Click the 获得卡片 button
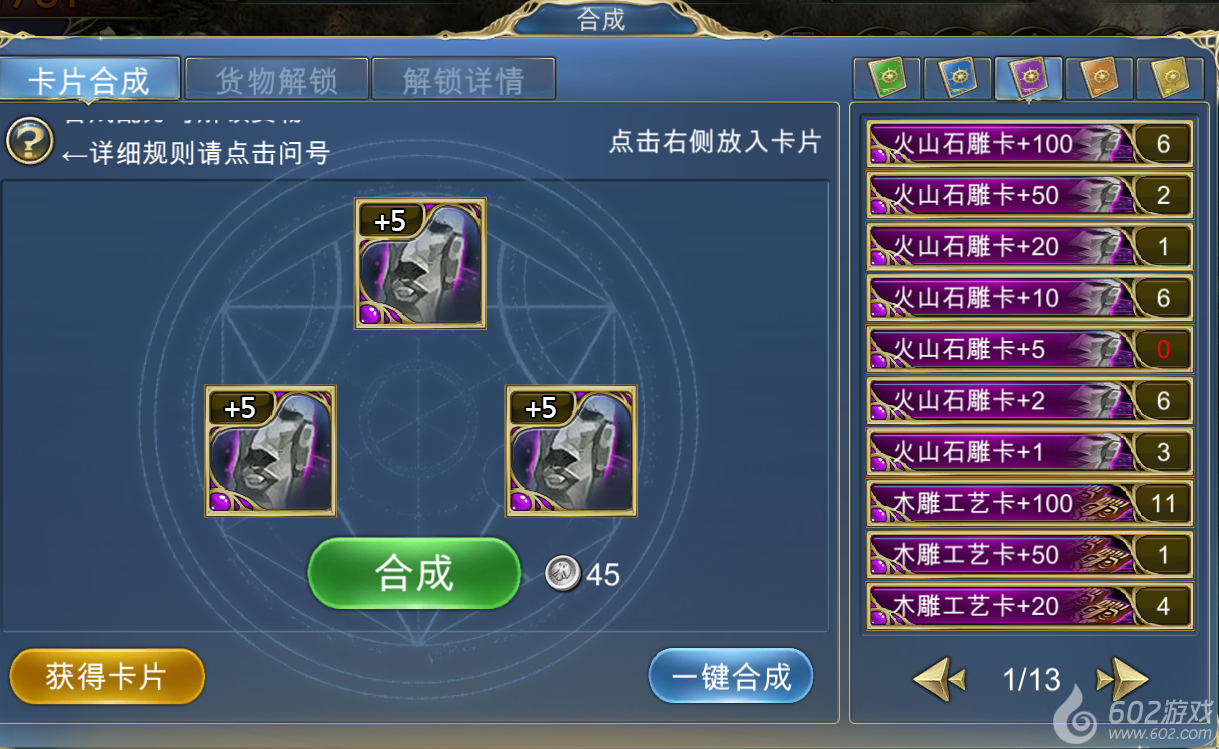Image resolution: width=1219 pixels, height=749 pixels. click(106, 677)
